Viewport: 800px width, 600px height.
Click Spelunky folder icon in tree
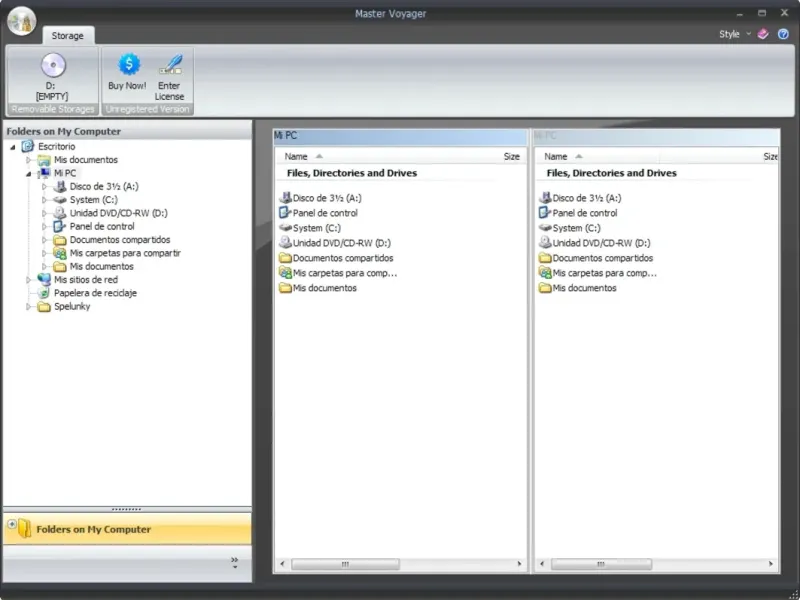(x=44, y=307)
